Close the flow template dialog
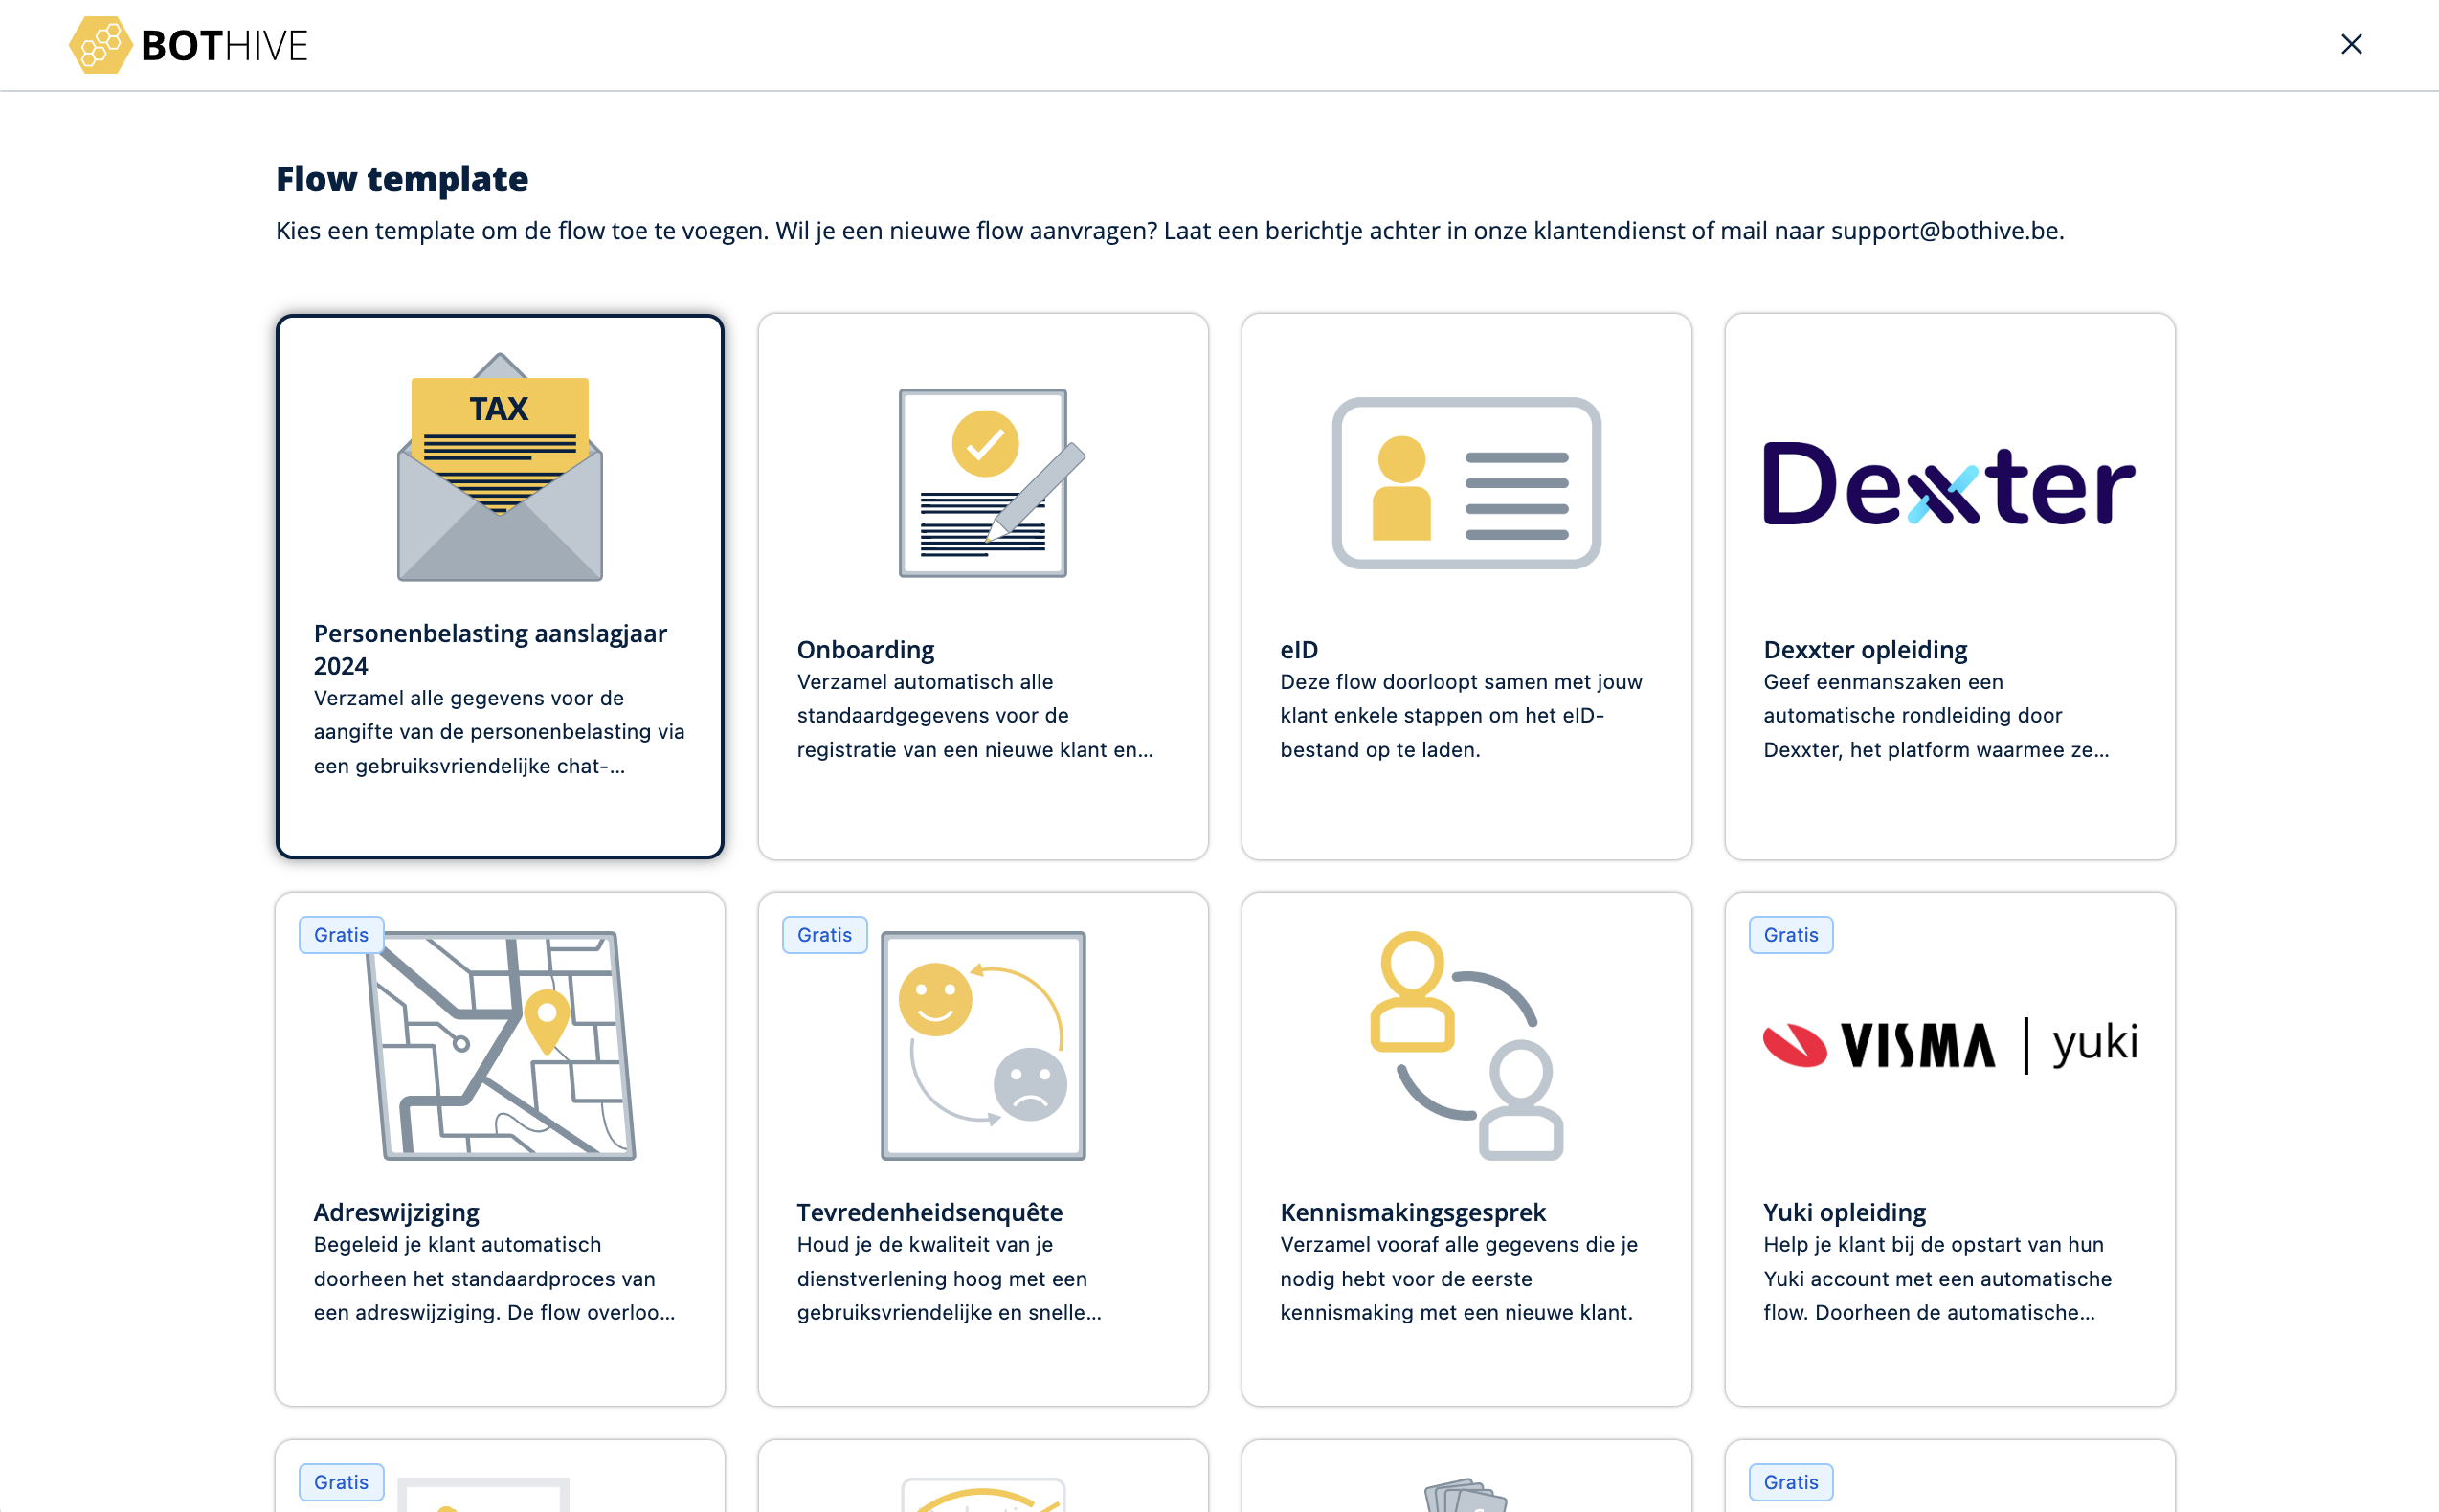This screenshot has width=2439, height=1512. [2350, 44]
